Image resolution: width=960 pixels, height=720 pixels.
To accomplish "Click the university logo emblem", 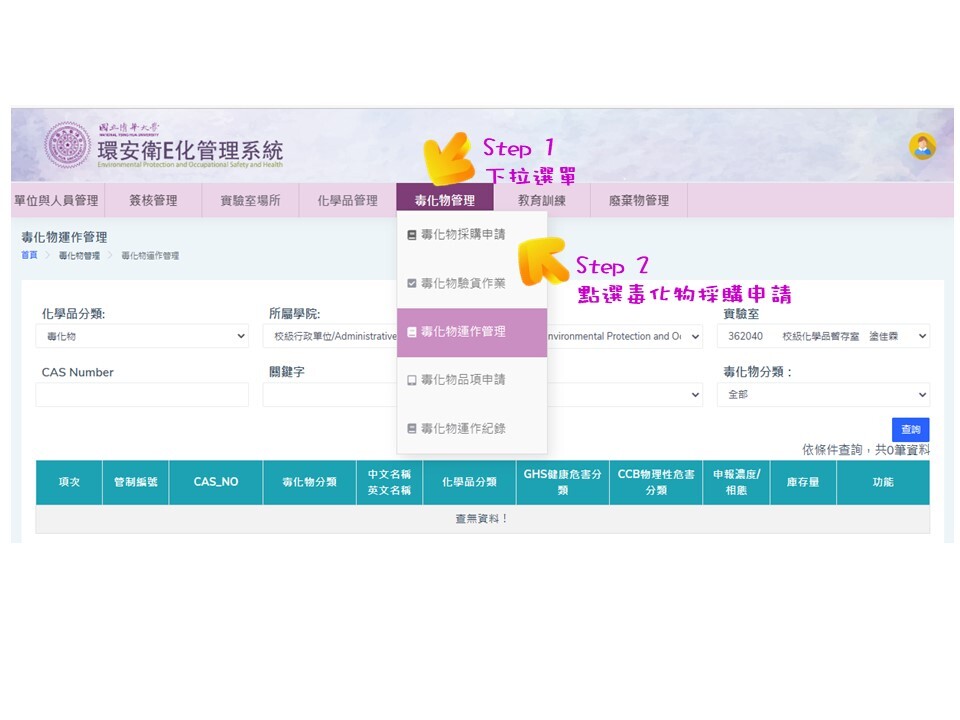I will [67, 146].
